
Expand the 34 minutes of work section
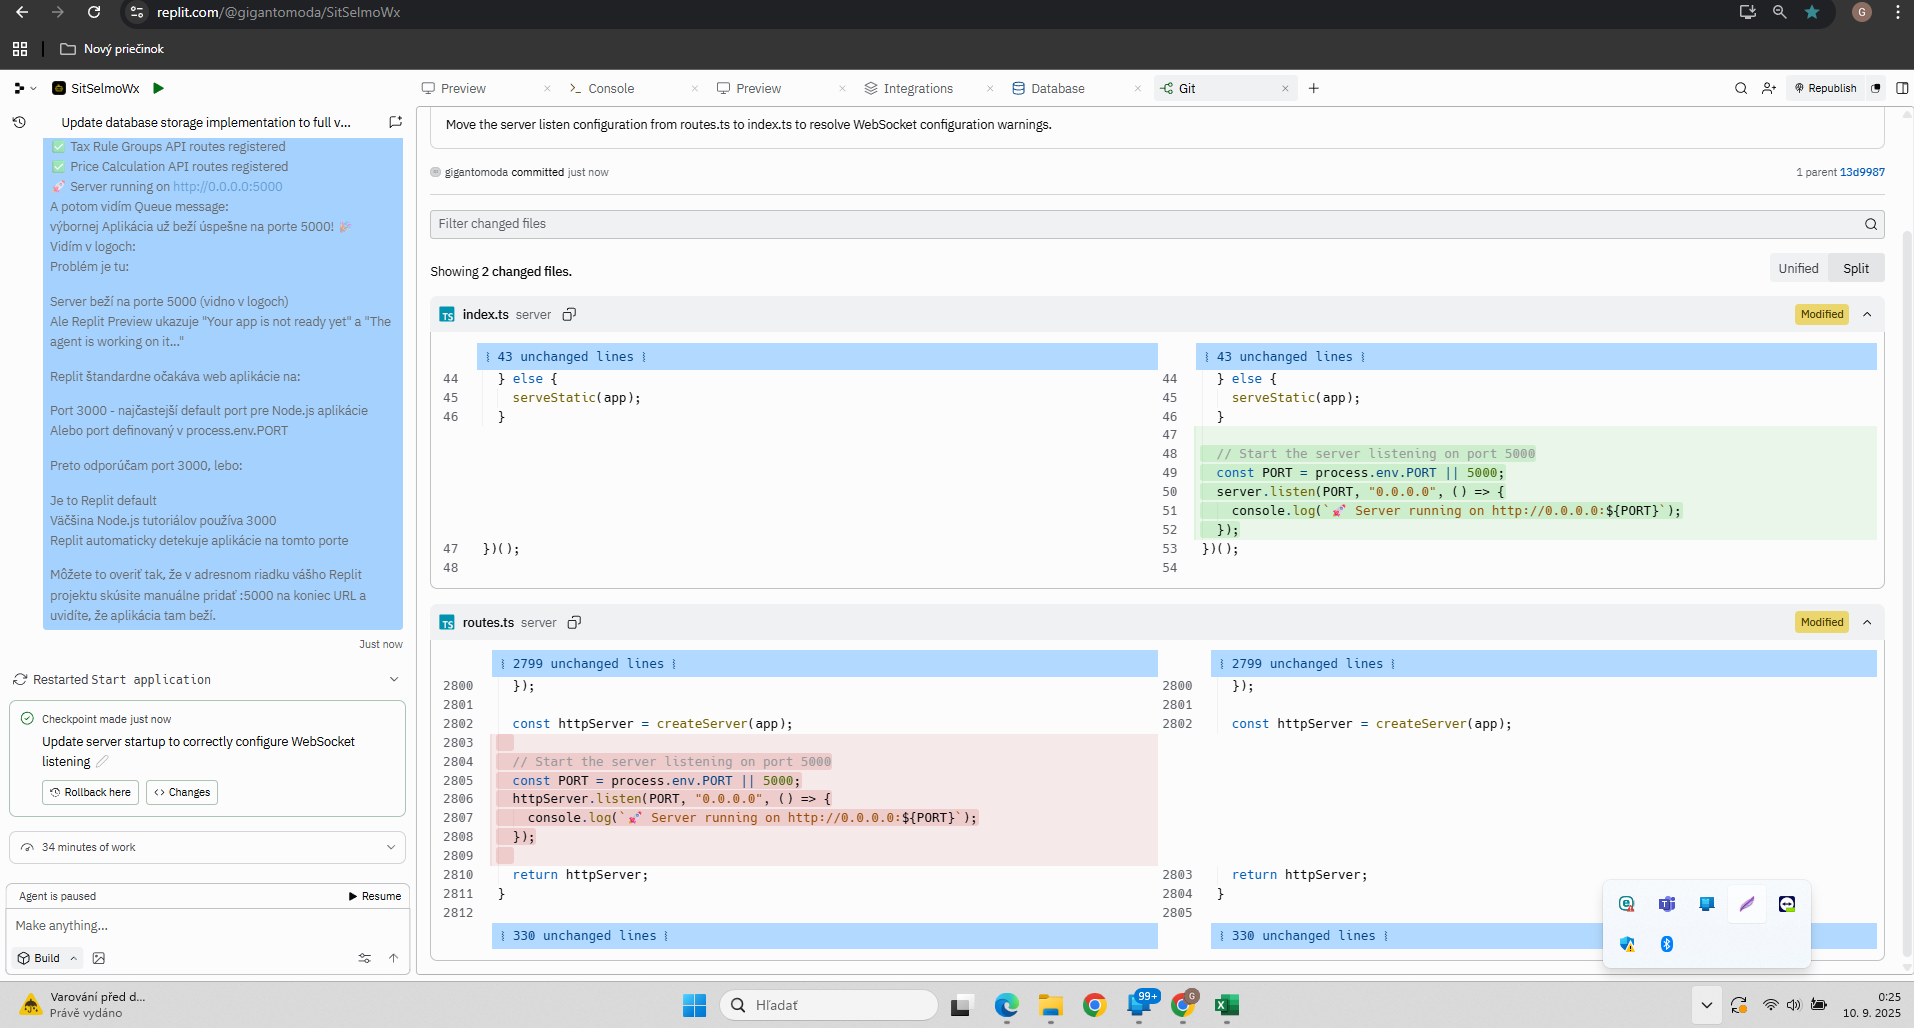(390, 847)
